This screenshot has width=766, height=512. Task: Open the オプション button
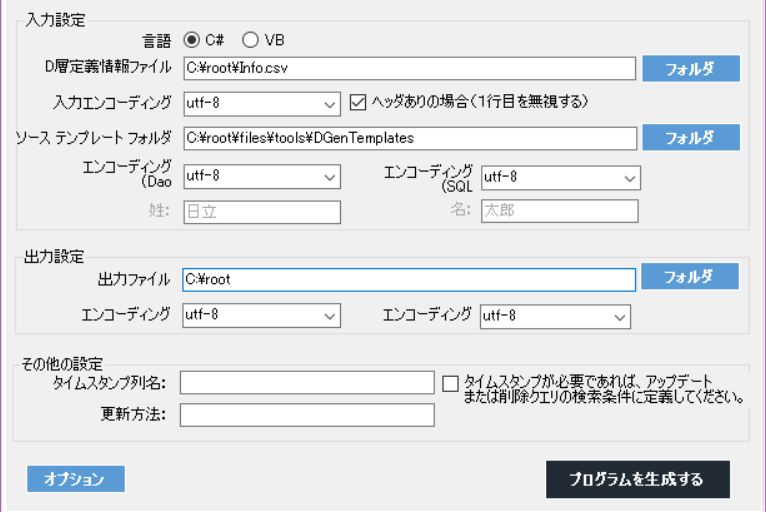(x=76, y=479)
